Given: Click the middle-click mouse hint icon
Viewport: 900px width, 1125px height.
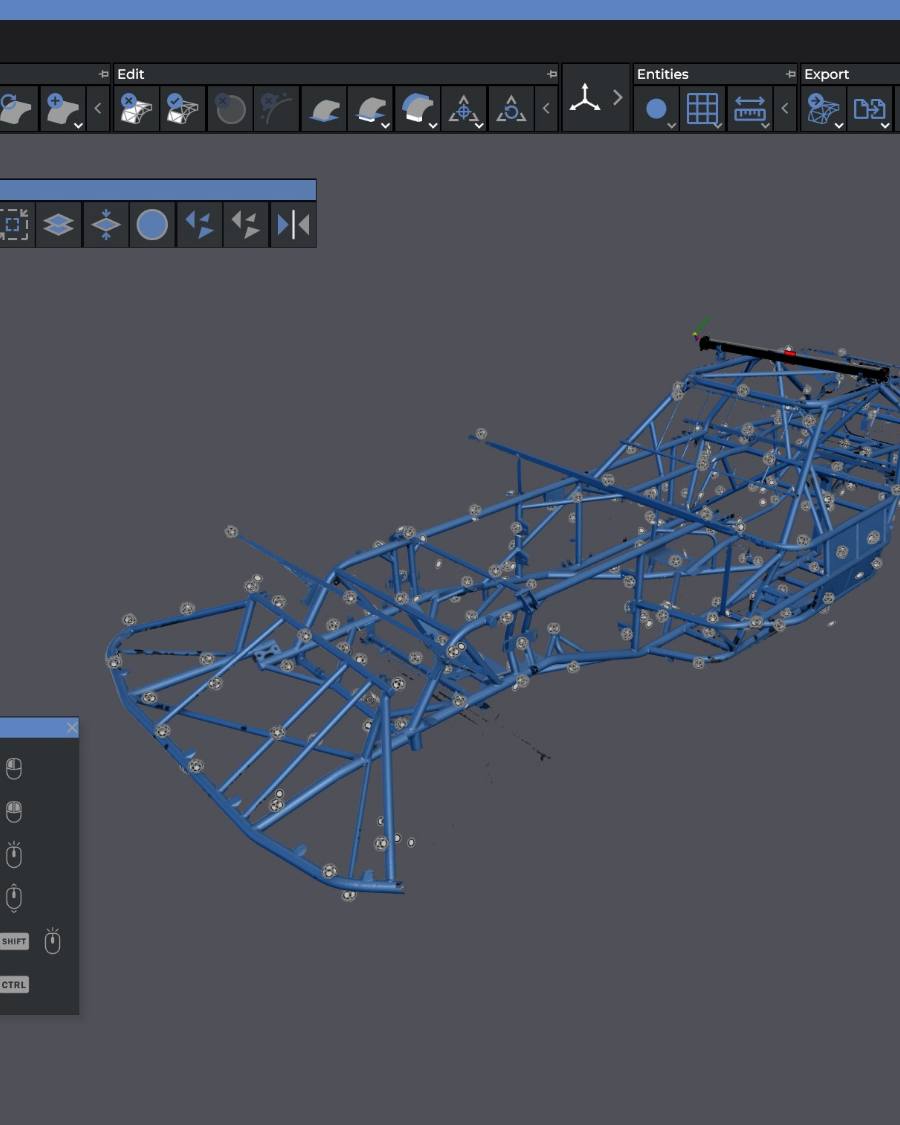Looking at the screenshot, I should point(14,855).
